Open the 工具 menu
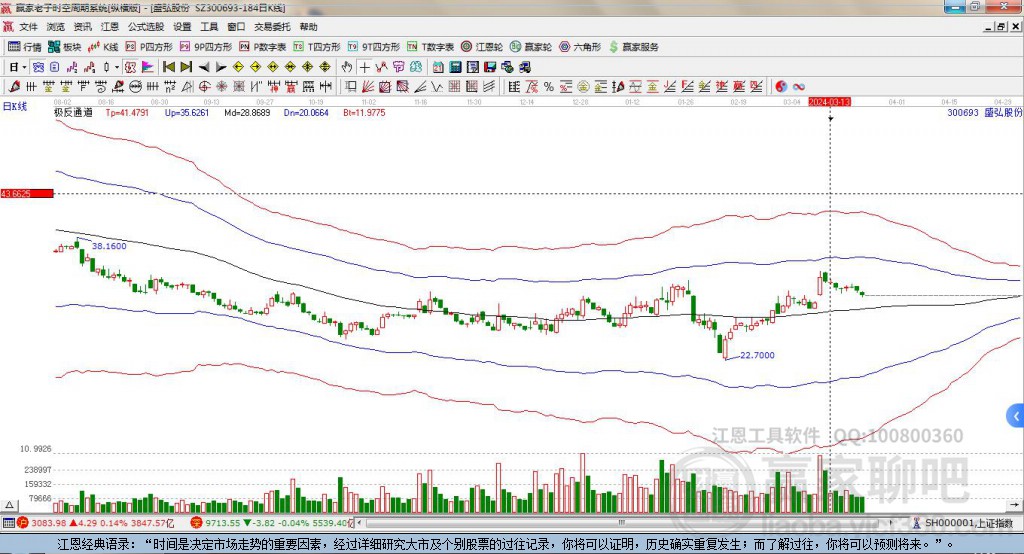This screenshot has height=554, width=1024. (x=209, y=27)
